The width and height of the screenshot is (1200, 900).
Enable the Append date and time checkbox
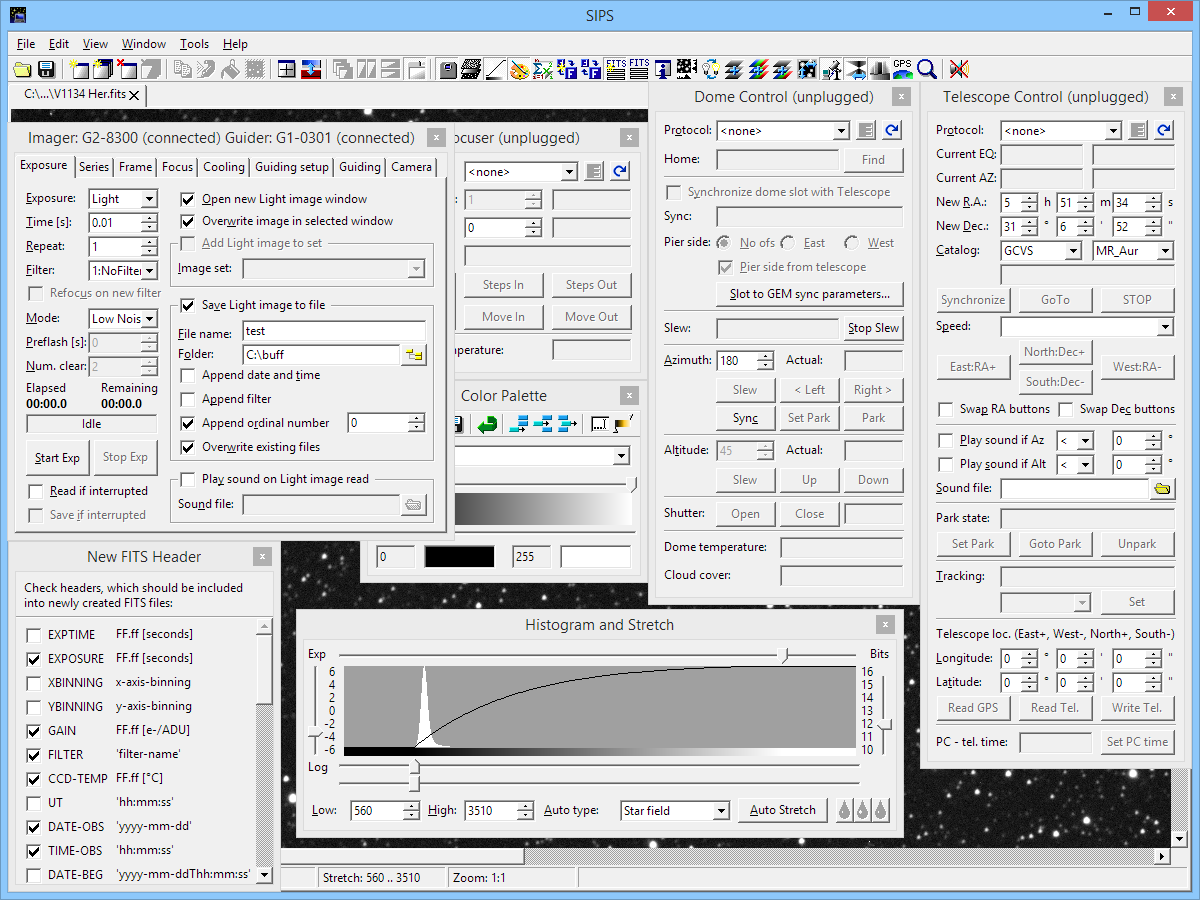(x=188, y=375)
